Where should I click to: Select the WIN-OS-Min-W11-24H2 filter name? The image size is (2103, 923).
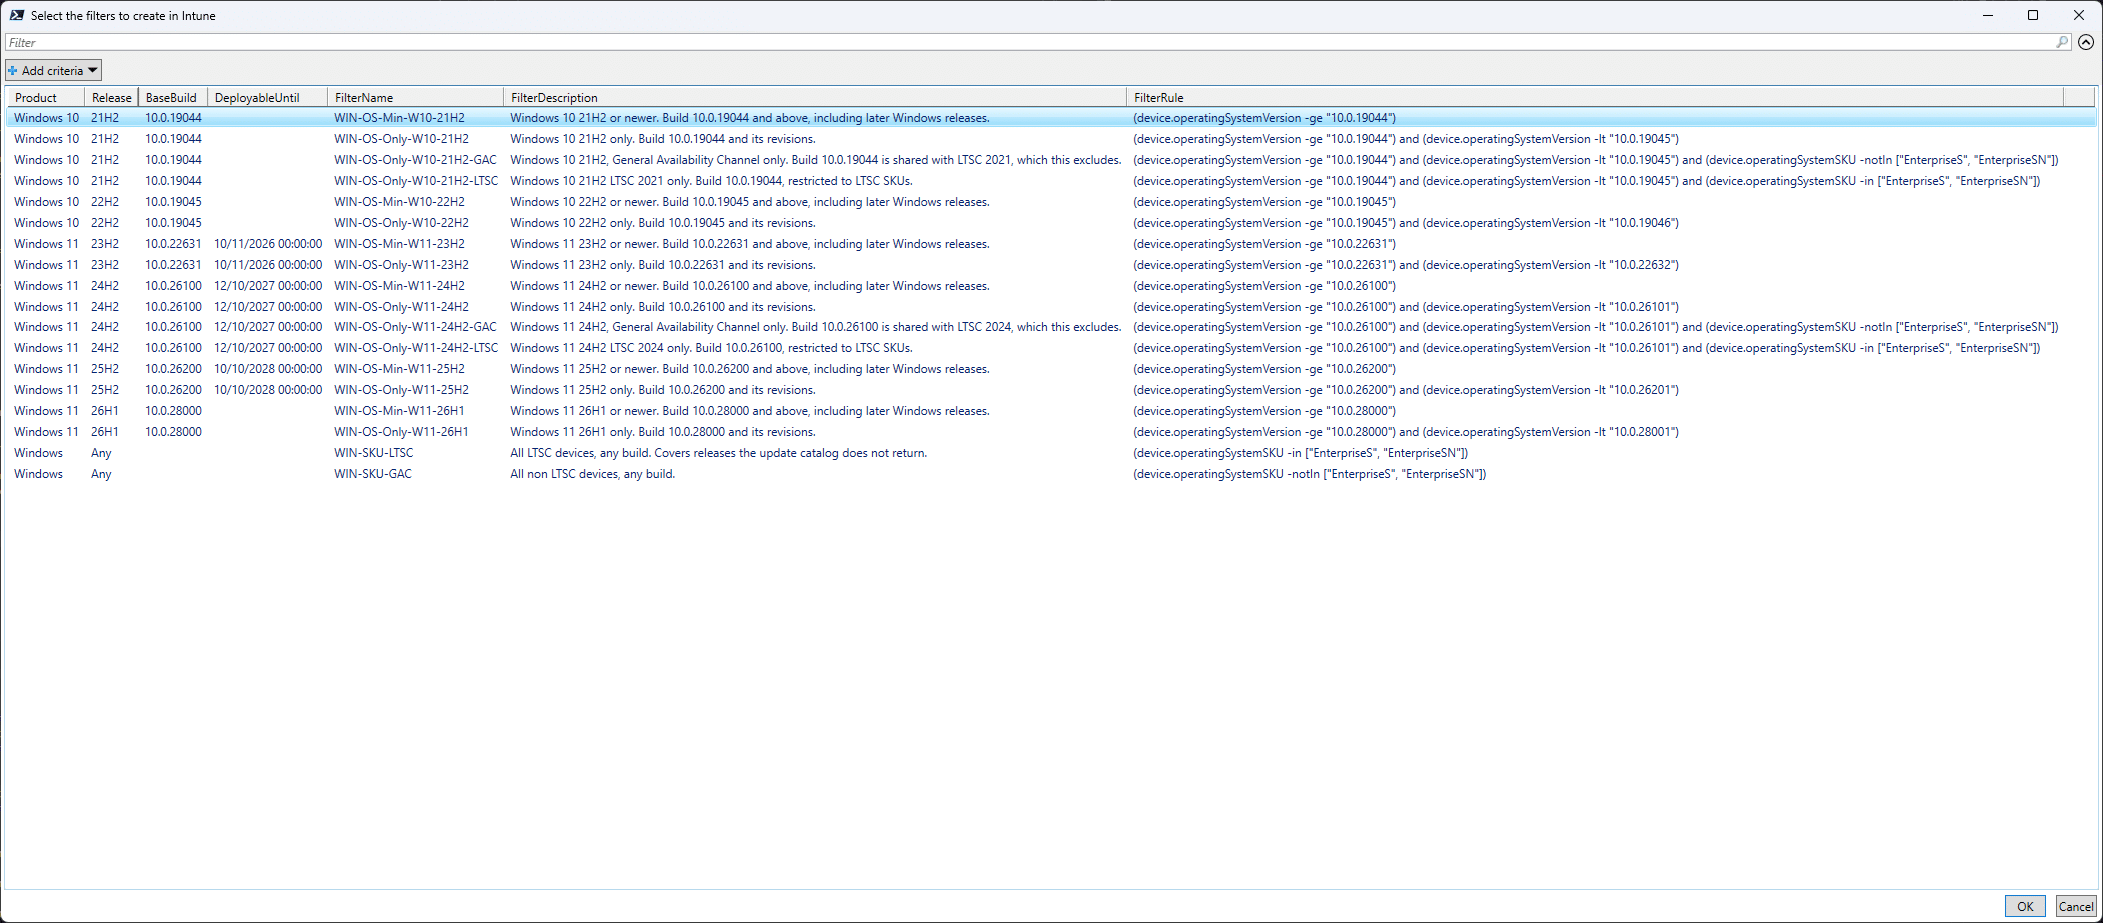(x=399, y=286)
